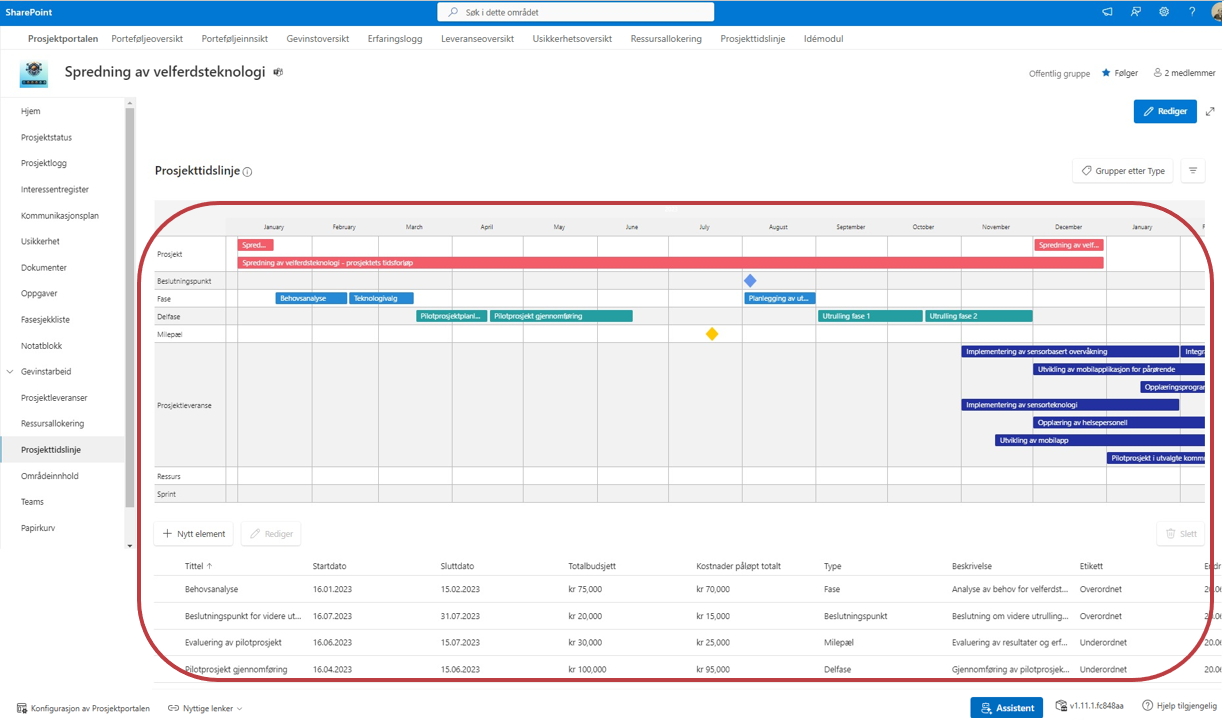Click the question mark help icon
1224x720 pixels.
1192,12
